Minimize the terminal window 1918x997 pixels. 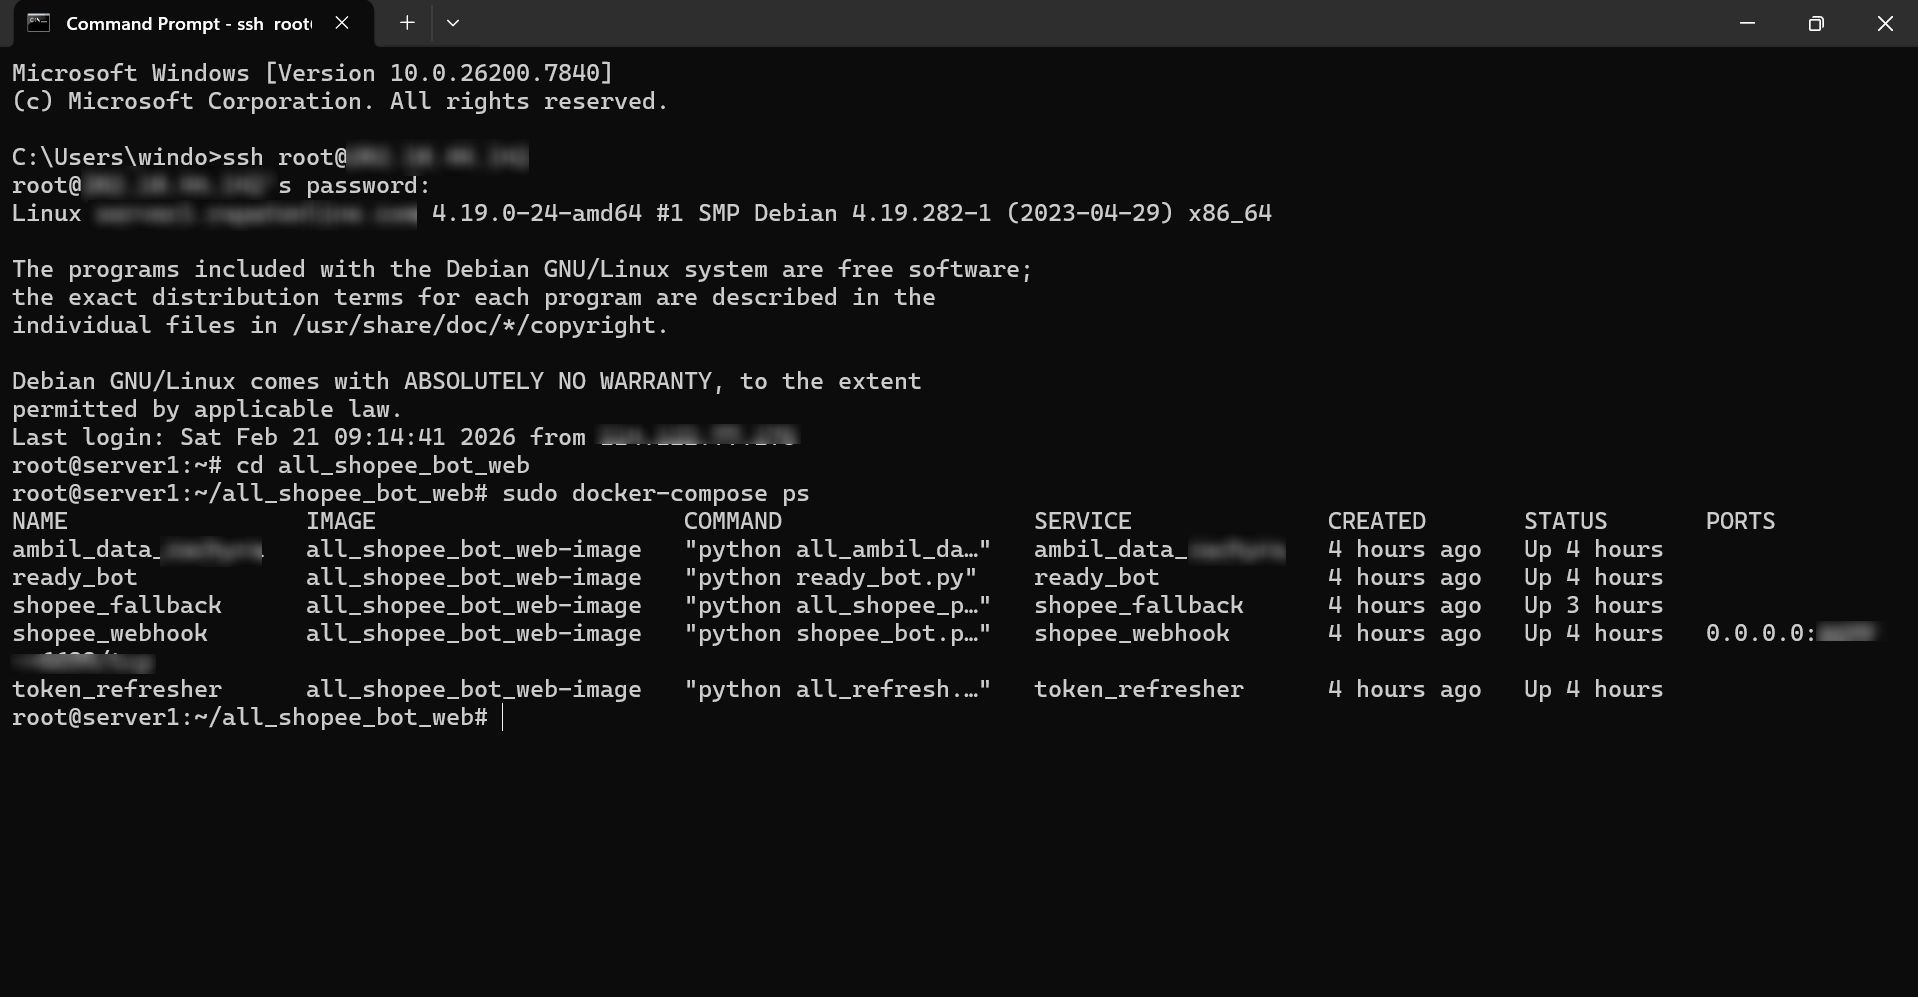(1747, 23)
